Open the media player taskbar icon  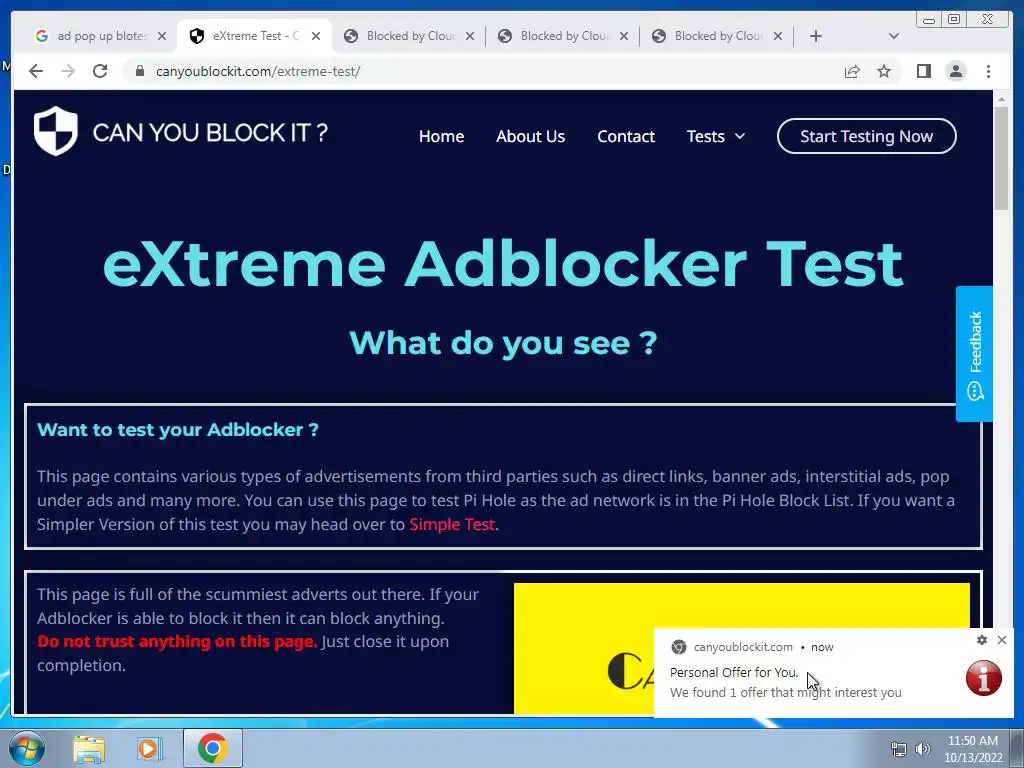point(150,748)
